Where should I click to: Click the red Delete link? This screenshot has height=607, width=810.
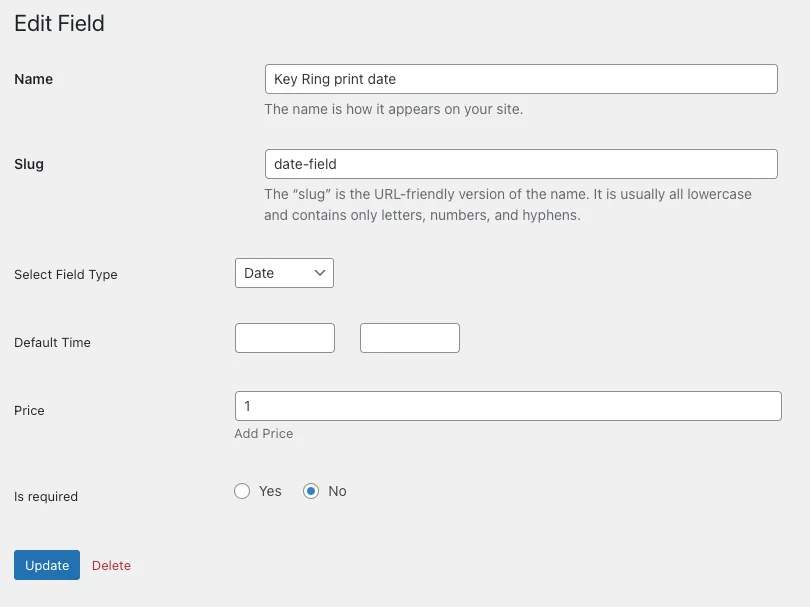coord(111,565)
